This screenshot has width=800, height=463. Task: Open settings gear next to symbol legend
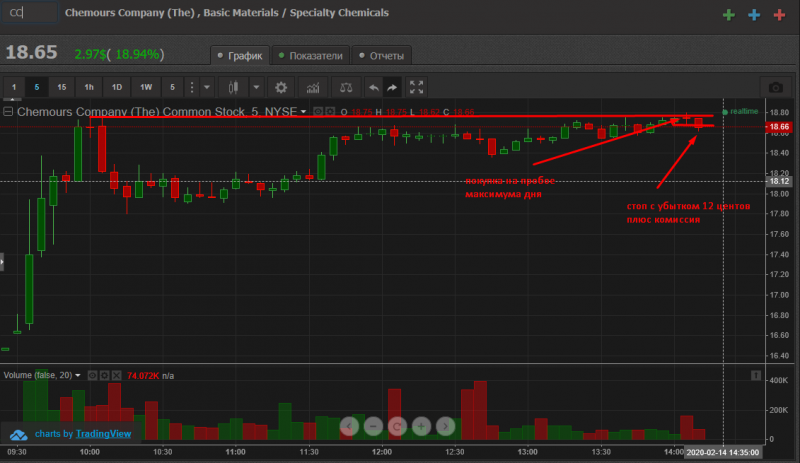click(330, 111)
